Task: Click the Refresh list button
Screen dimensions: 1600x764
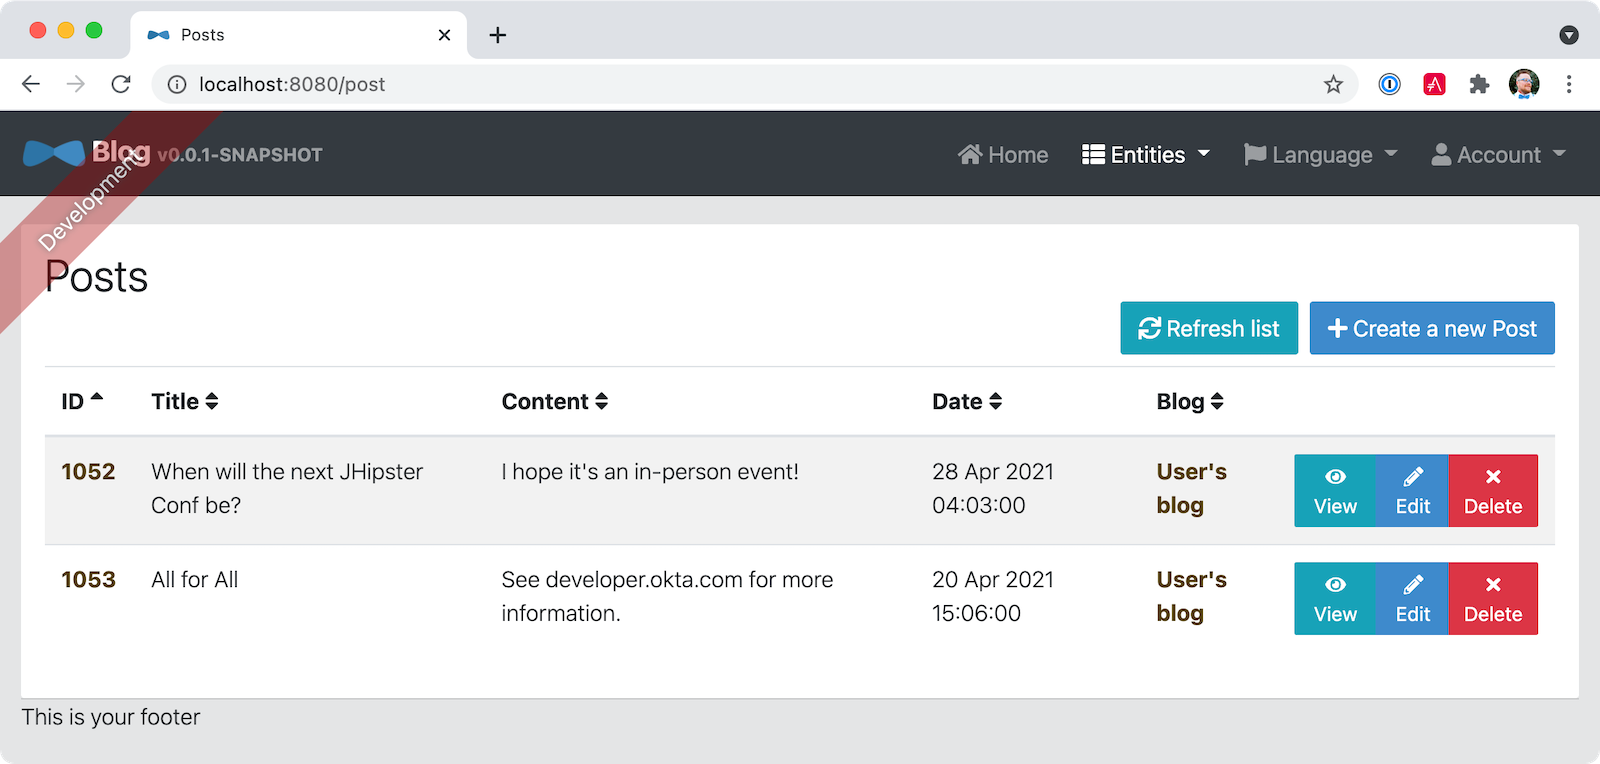Action: coord(1209,328)
